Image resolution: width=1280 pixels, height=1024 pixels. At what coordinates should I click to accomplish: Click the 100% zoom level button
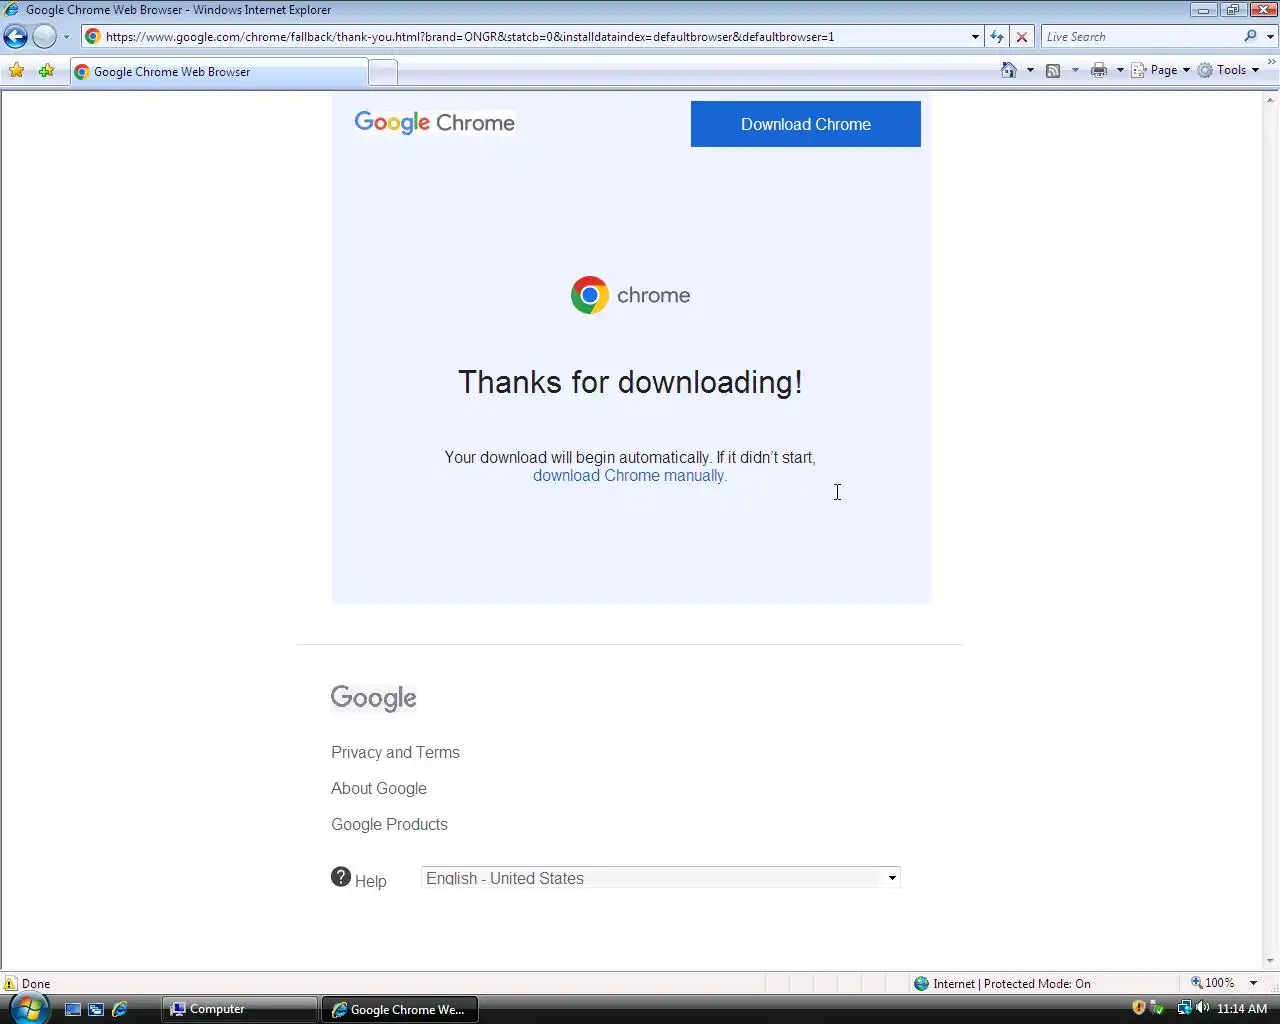pos(1212,983)
